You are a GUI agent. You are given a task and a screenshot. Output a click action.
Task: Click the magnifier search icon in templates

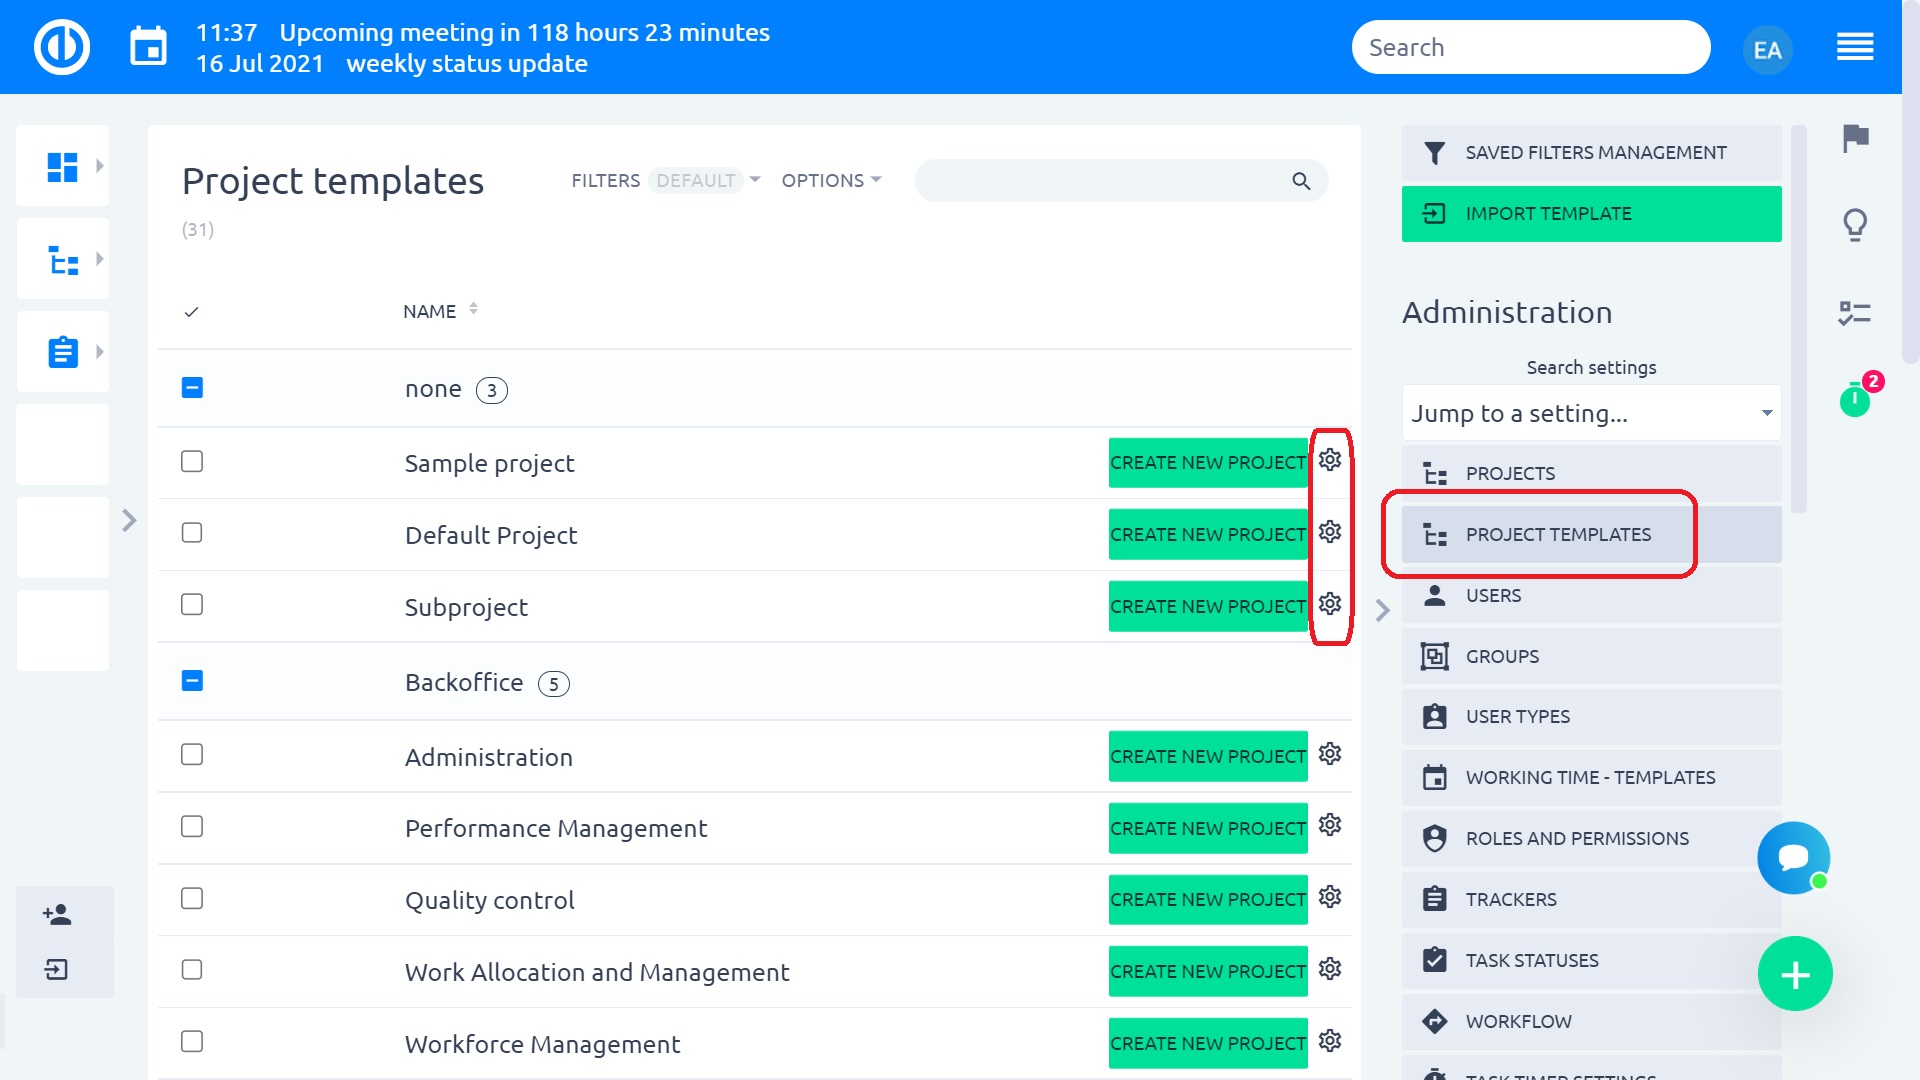[1301, 181]
